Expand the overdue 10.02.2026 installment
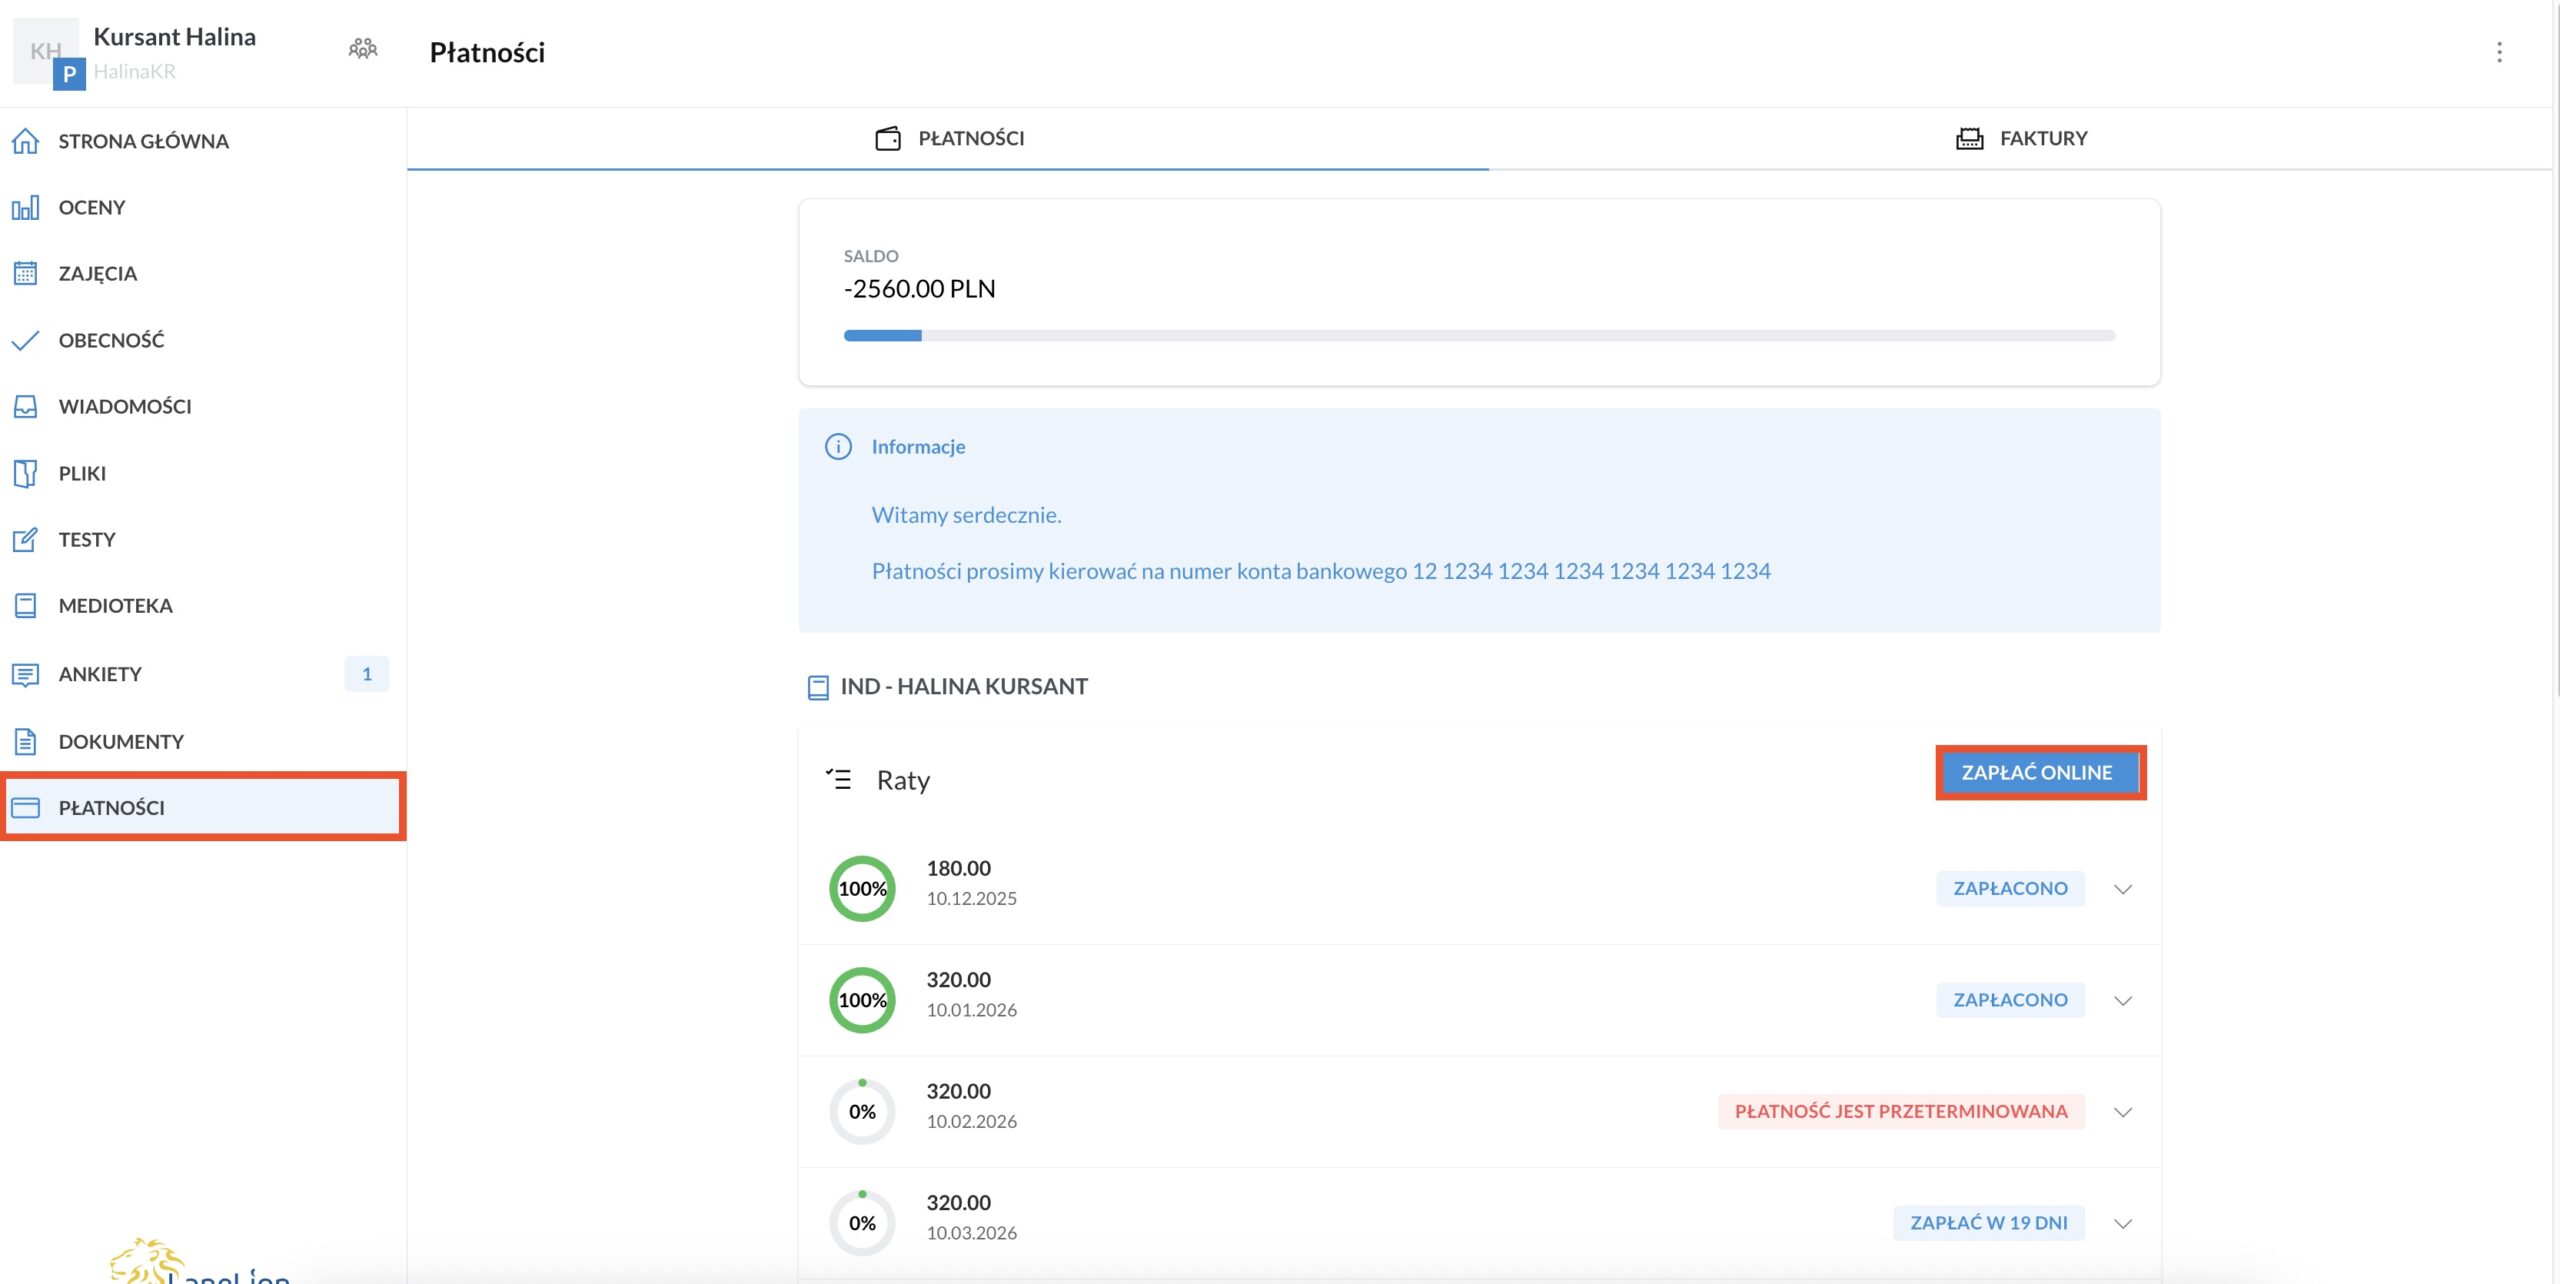 tap(2122, 1112)
